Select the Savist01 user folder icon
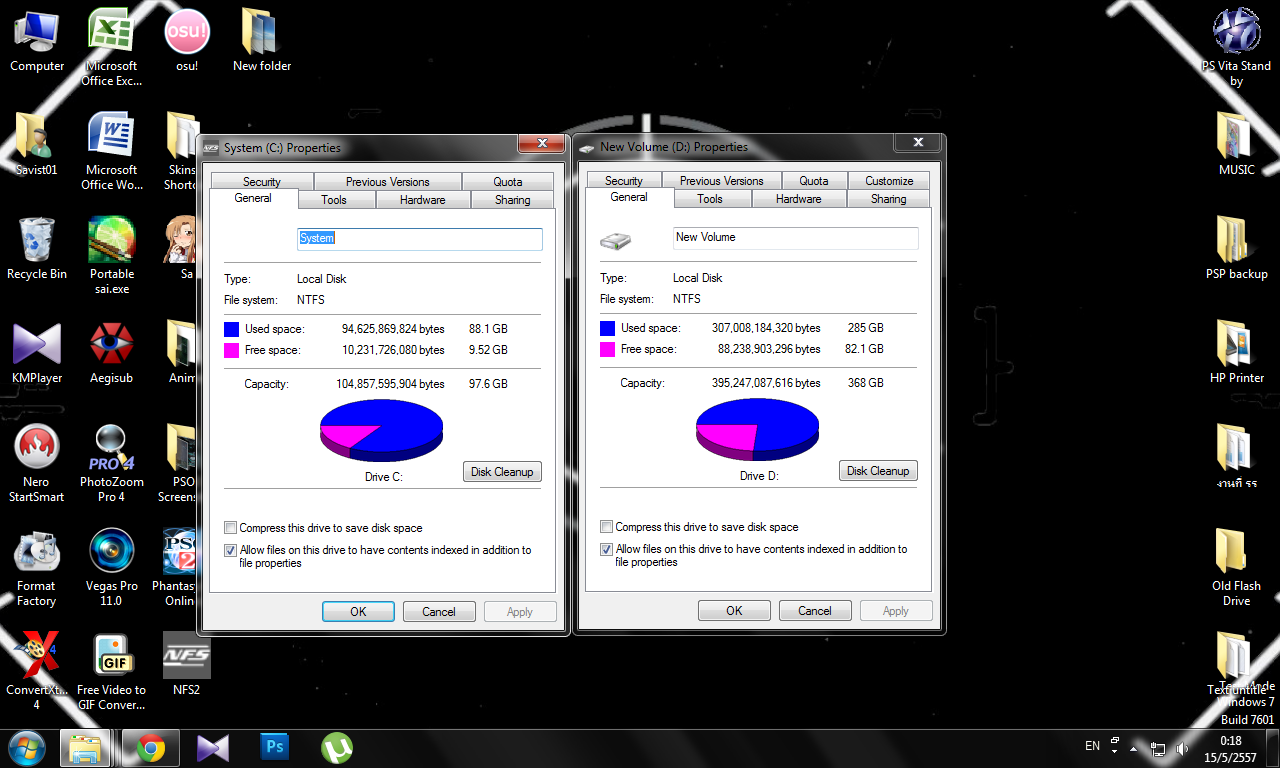The height and width of the screenshot is (768, 1280). click(37, 145)
